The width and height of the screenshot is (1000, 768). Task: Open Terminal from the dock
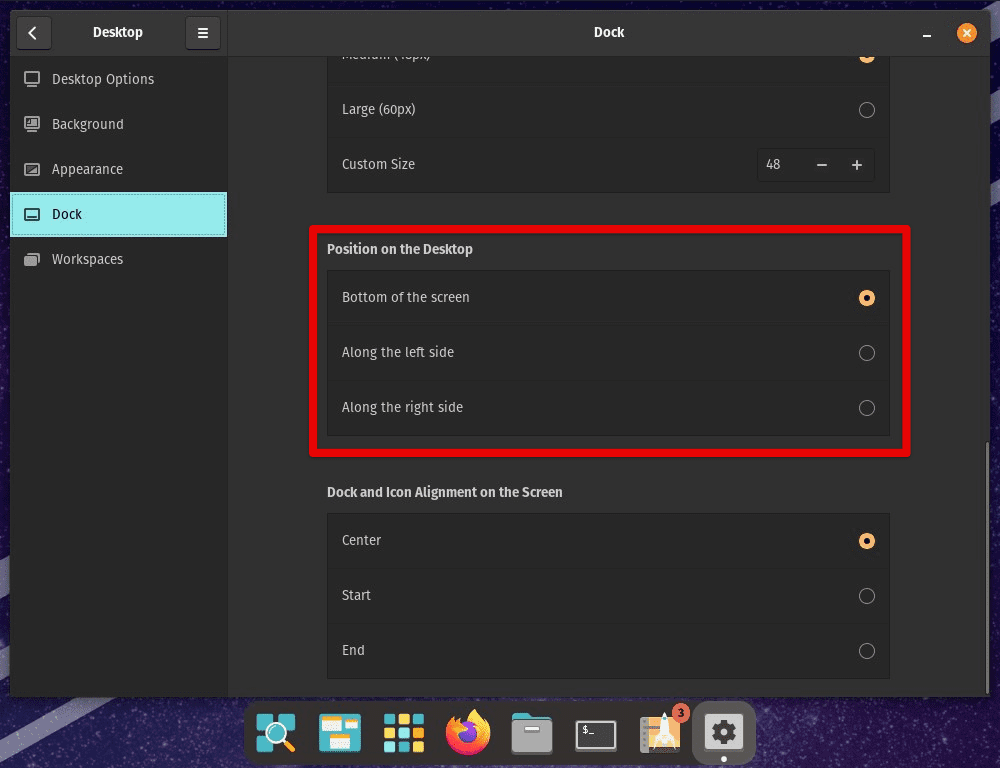pyautogui.click(x=596, y=735)
